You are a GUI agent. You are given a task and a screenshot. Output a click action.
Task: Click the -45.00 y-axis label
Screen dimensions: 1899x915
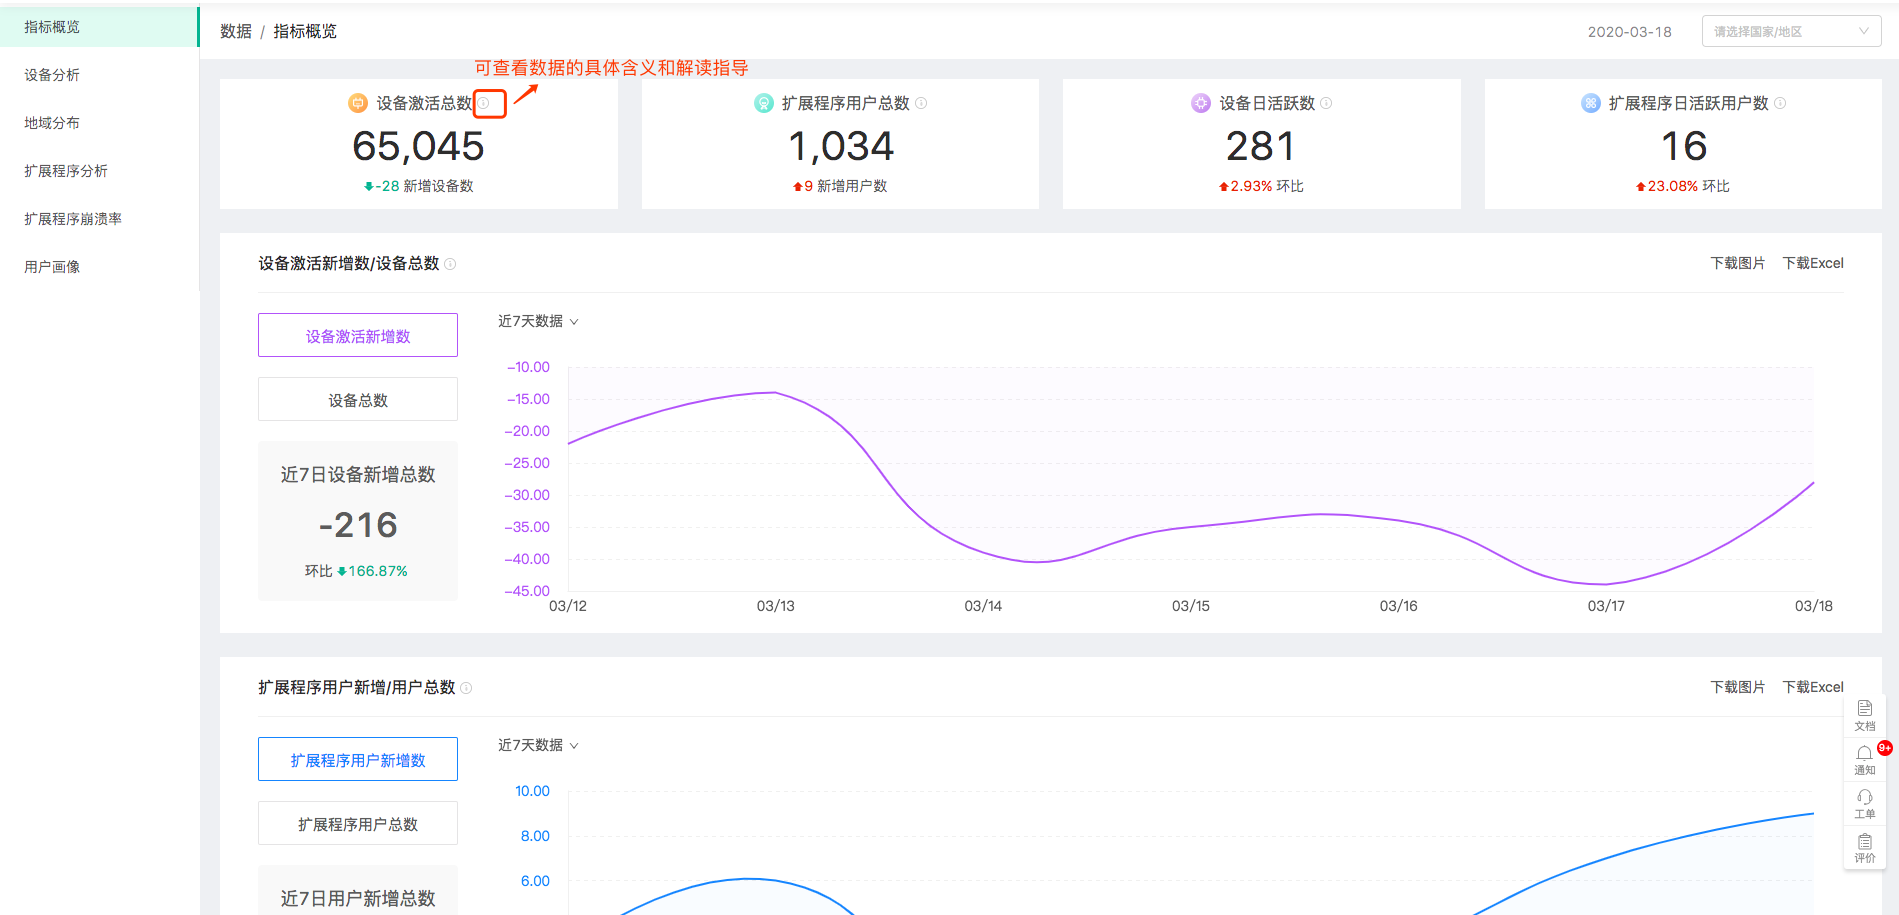(x=527, y=591)
